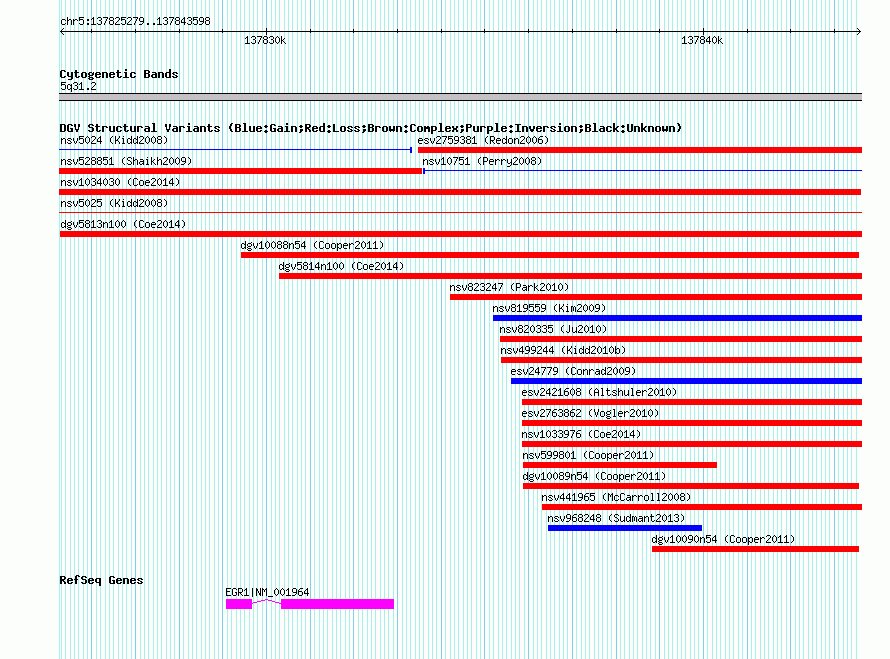Select nsv968248 (Sudmant2013) gain variant
The image size is (890, 659).
[616, 518]
